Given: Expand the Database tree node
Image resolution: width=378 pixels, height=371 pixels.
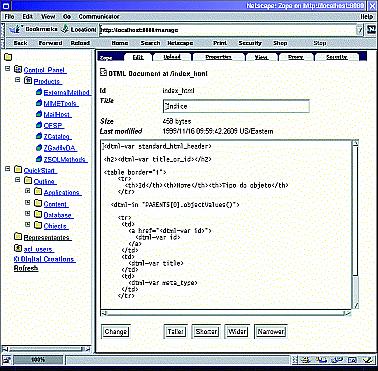Looking at the screenshot, I should pyautogui.click(x=28, y=214).
